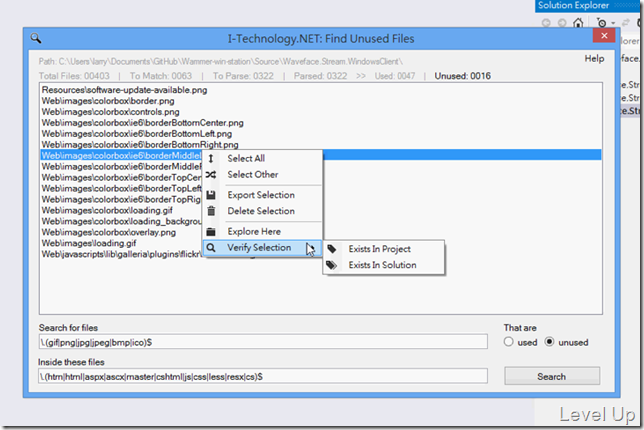Click the Select Other shuffle icon
The image size is (644, 430).
pos(211,175)
